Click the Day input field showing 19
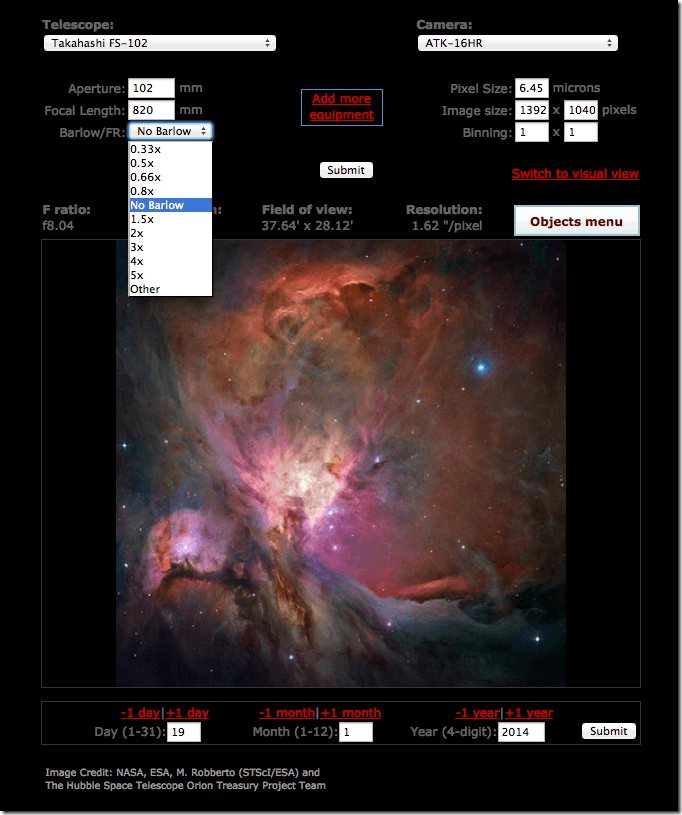The height and width of the screenshot is (815, 682). pyautogui.click(x=184, y=732)
